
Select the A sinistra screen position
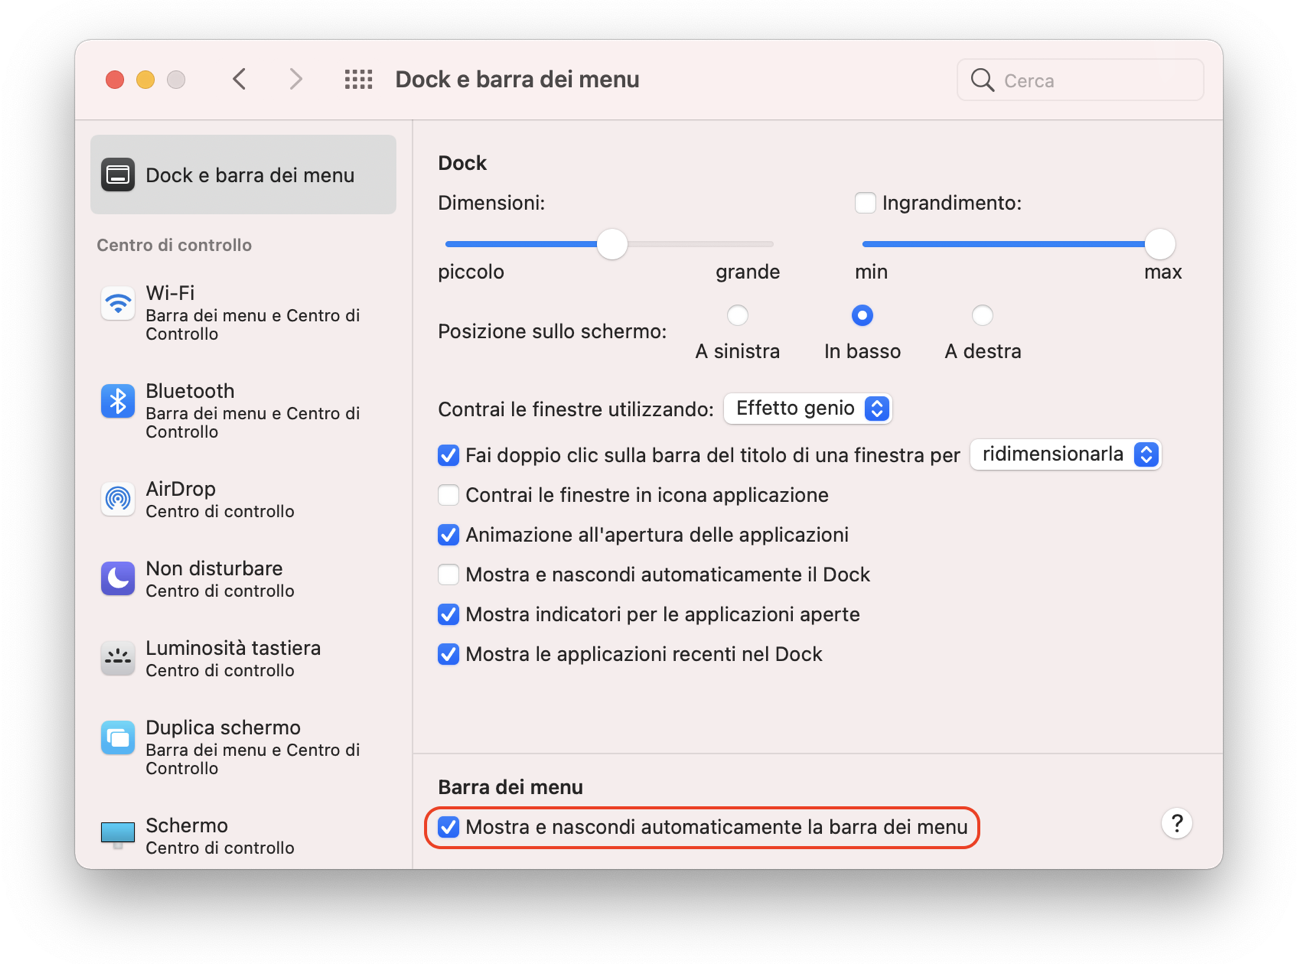click(x=737, y=315)
